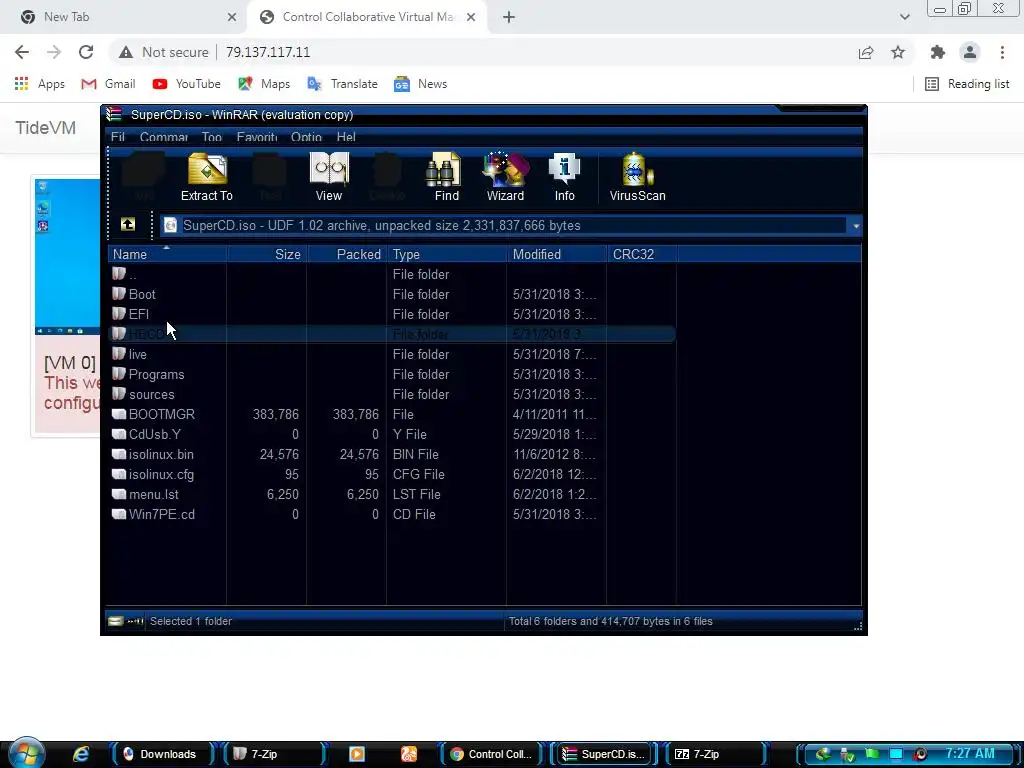The image size is (1024, 768).
Task: Open the Maps bookmark
Action: (264, 84)
